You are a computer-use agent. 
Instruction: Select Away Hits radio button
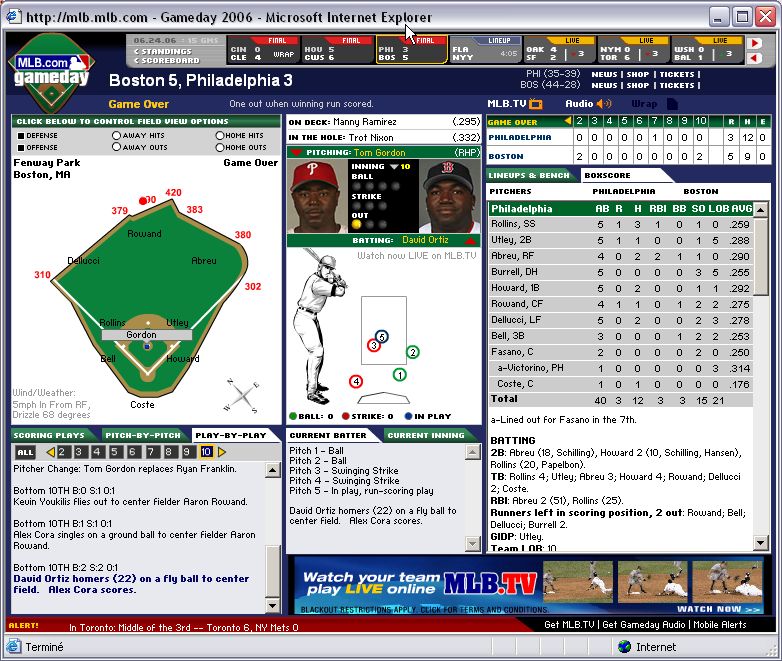116,135
